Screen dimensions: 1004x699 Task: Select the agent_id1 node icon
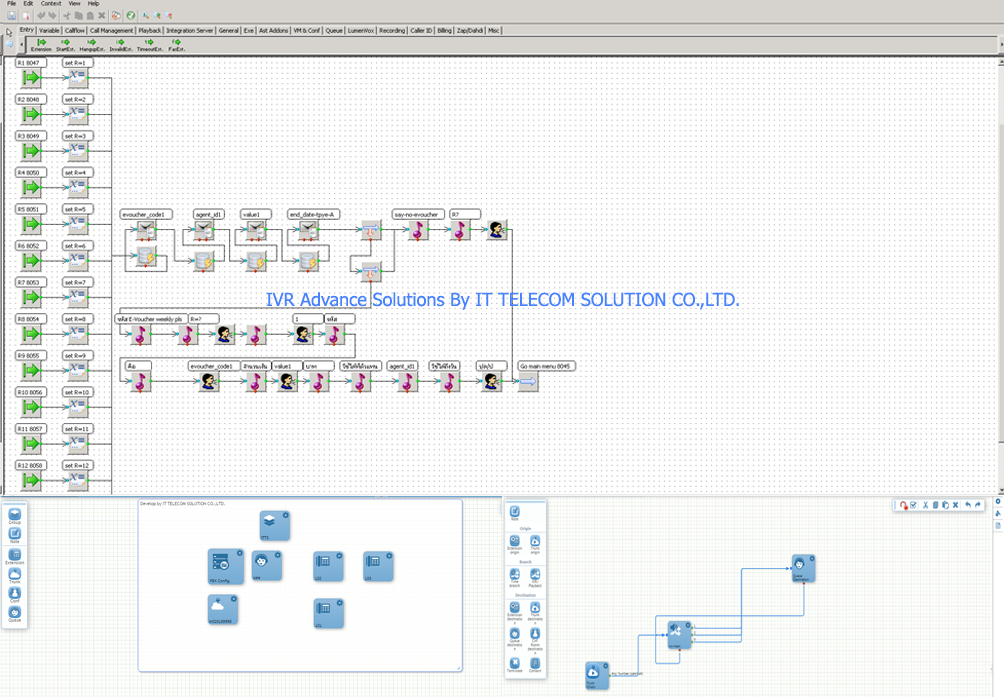point(204,230)
